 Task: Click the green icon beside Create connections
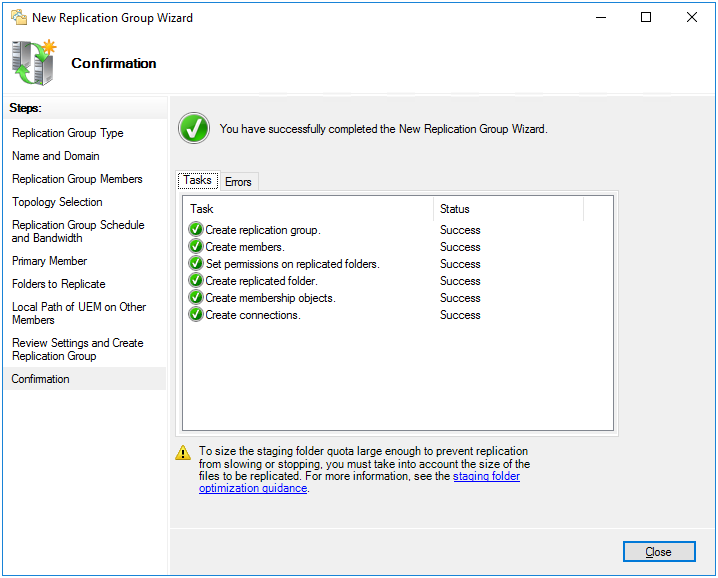196,315
